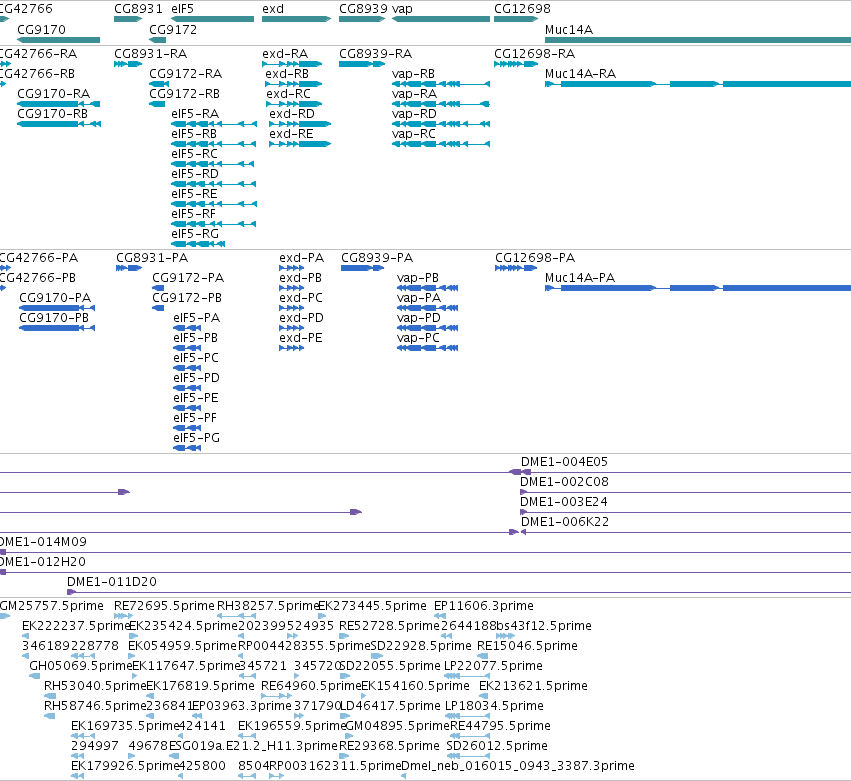Viewport: 851px width, 781px height.
Task: Select protein vap-PD label
Action: point(418,318)
